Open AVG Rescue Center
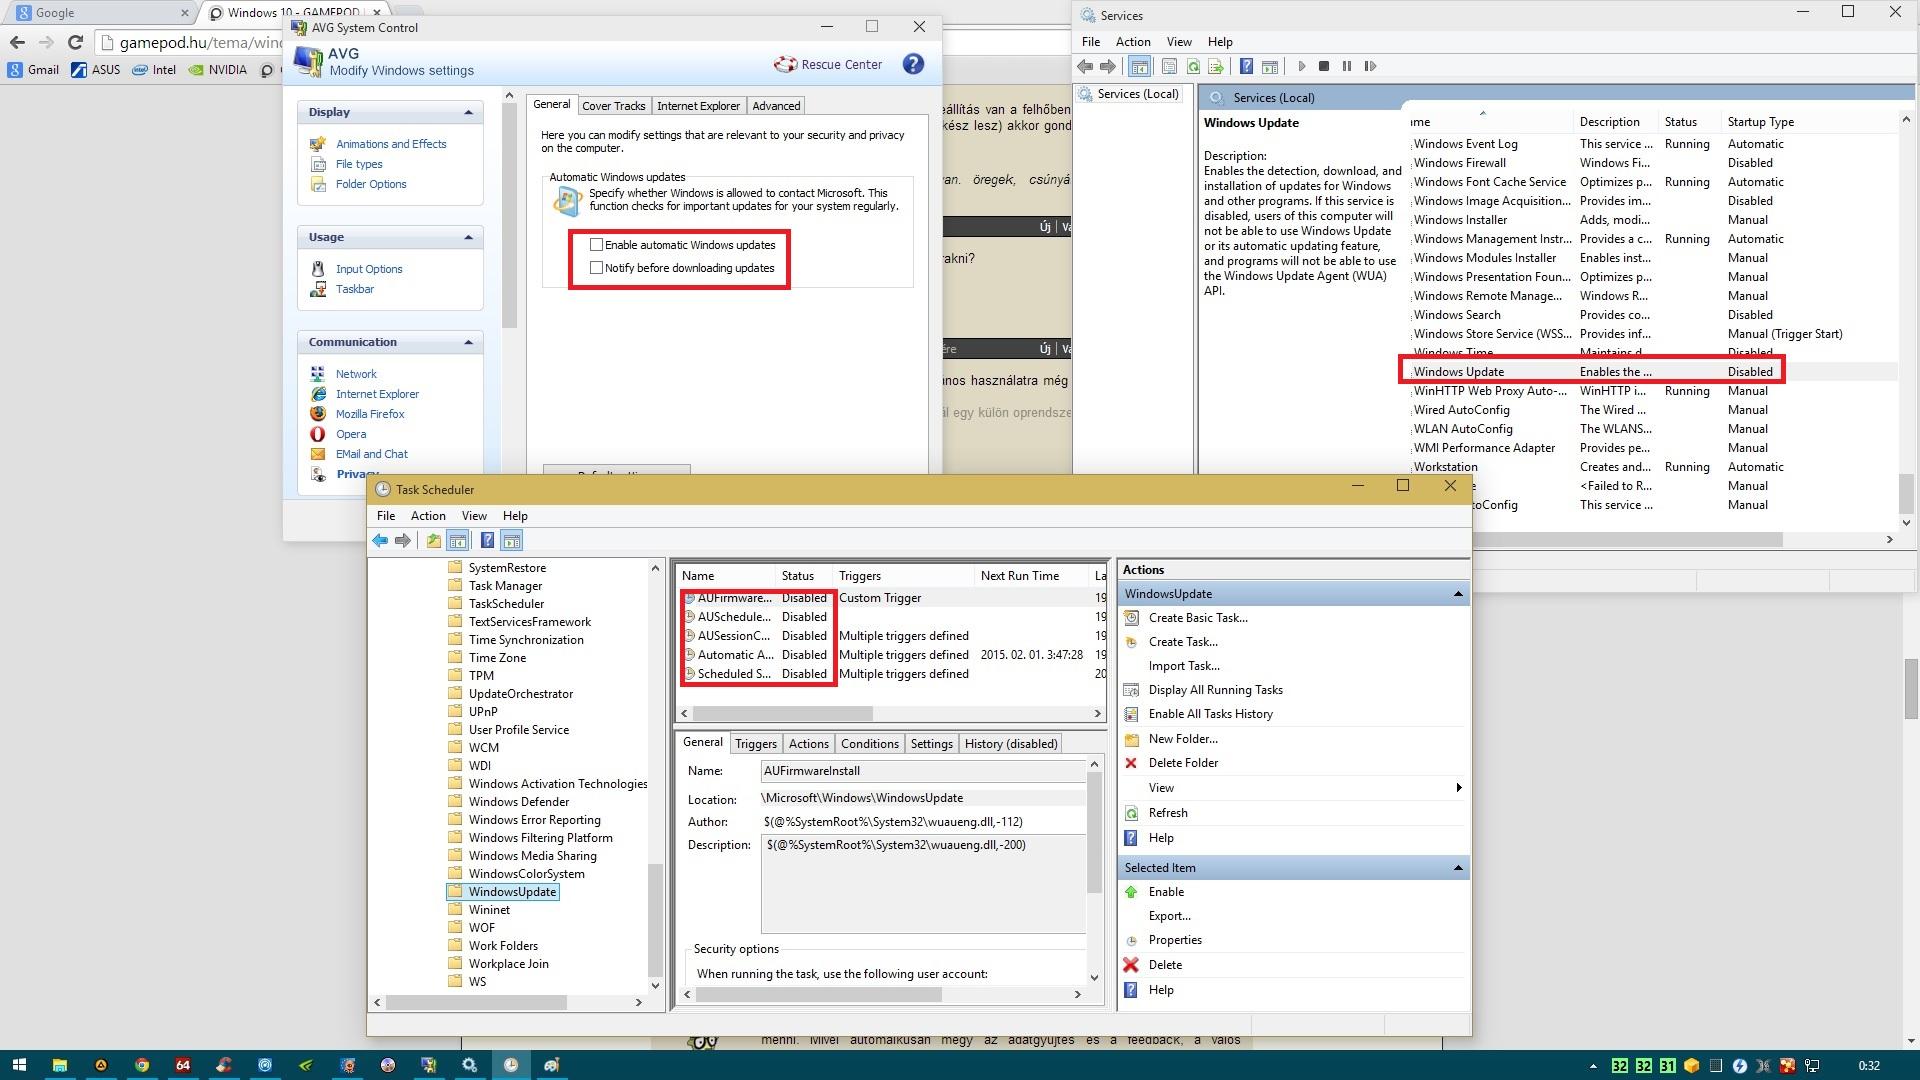This screenshot has width=1920, height=1080. point(828,65)
